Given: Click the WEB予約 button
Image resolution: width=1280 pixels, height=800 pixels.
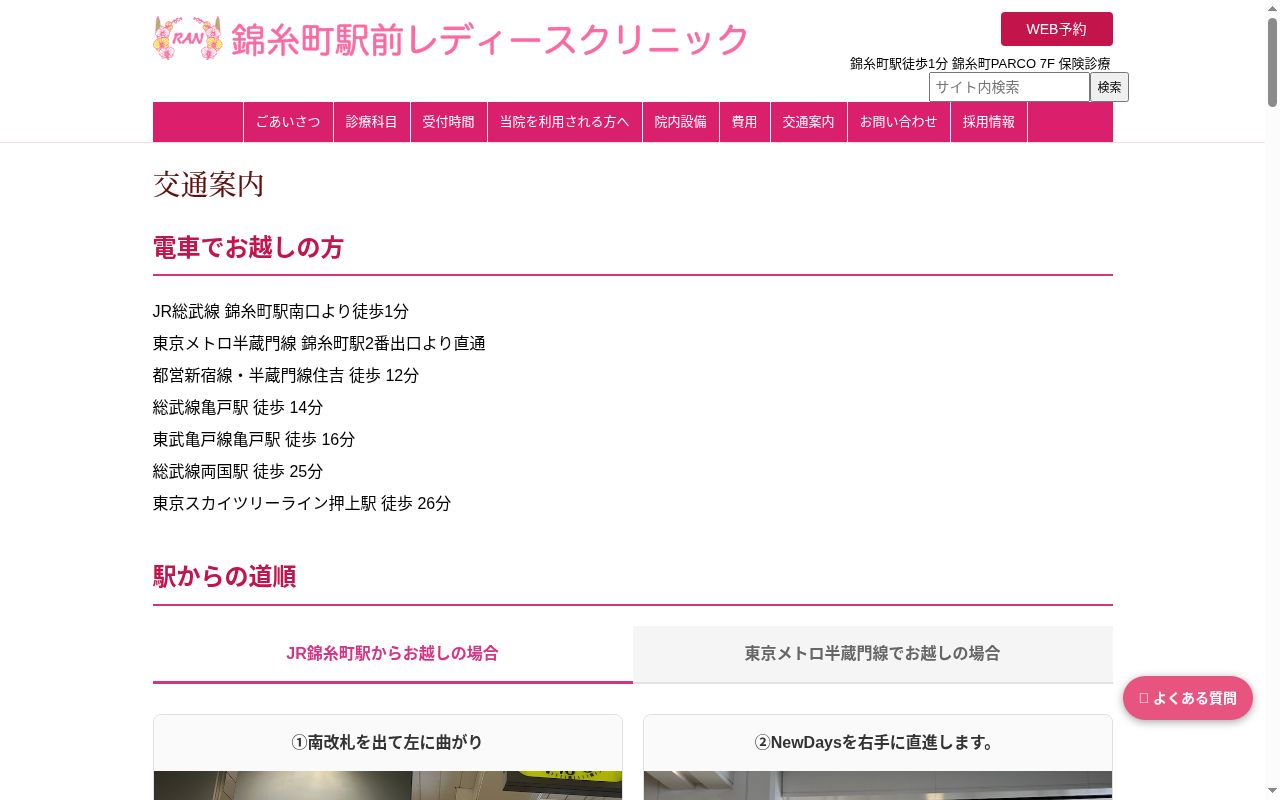Looking at the screenshot, I should (1056, 29).
